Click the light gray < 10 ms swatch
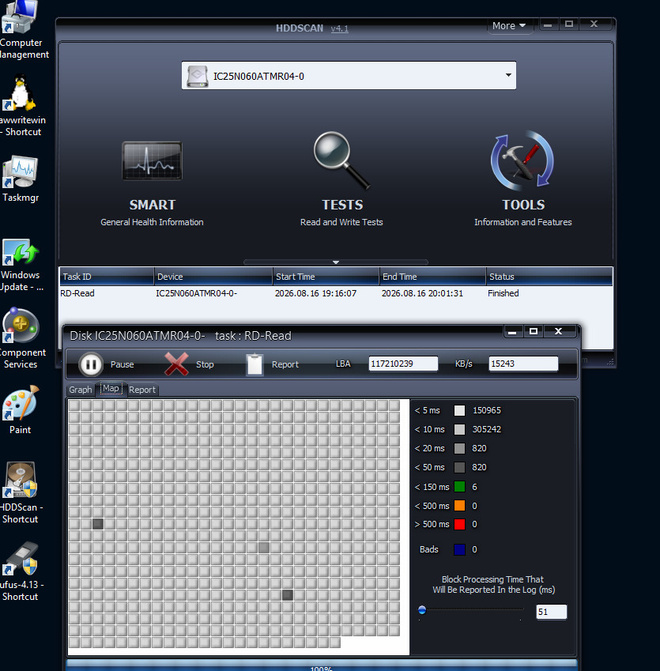 coord(459,430)
